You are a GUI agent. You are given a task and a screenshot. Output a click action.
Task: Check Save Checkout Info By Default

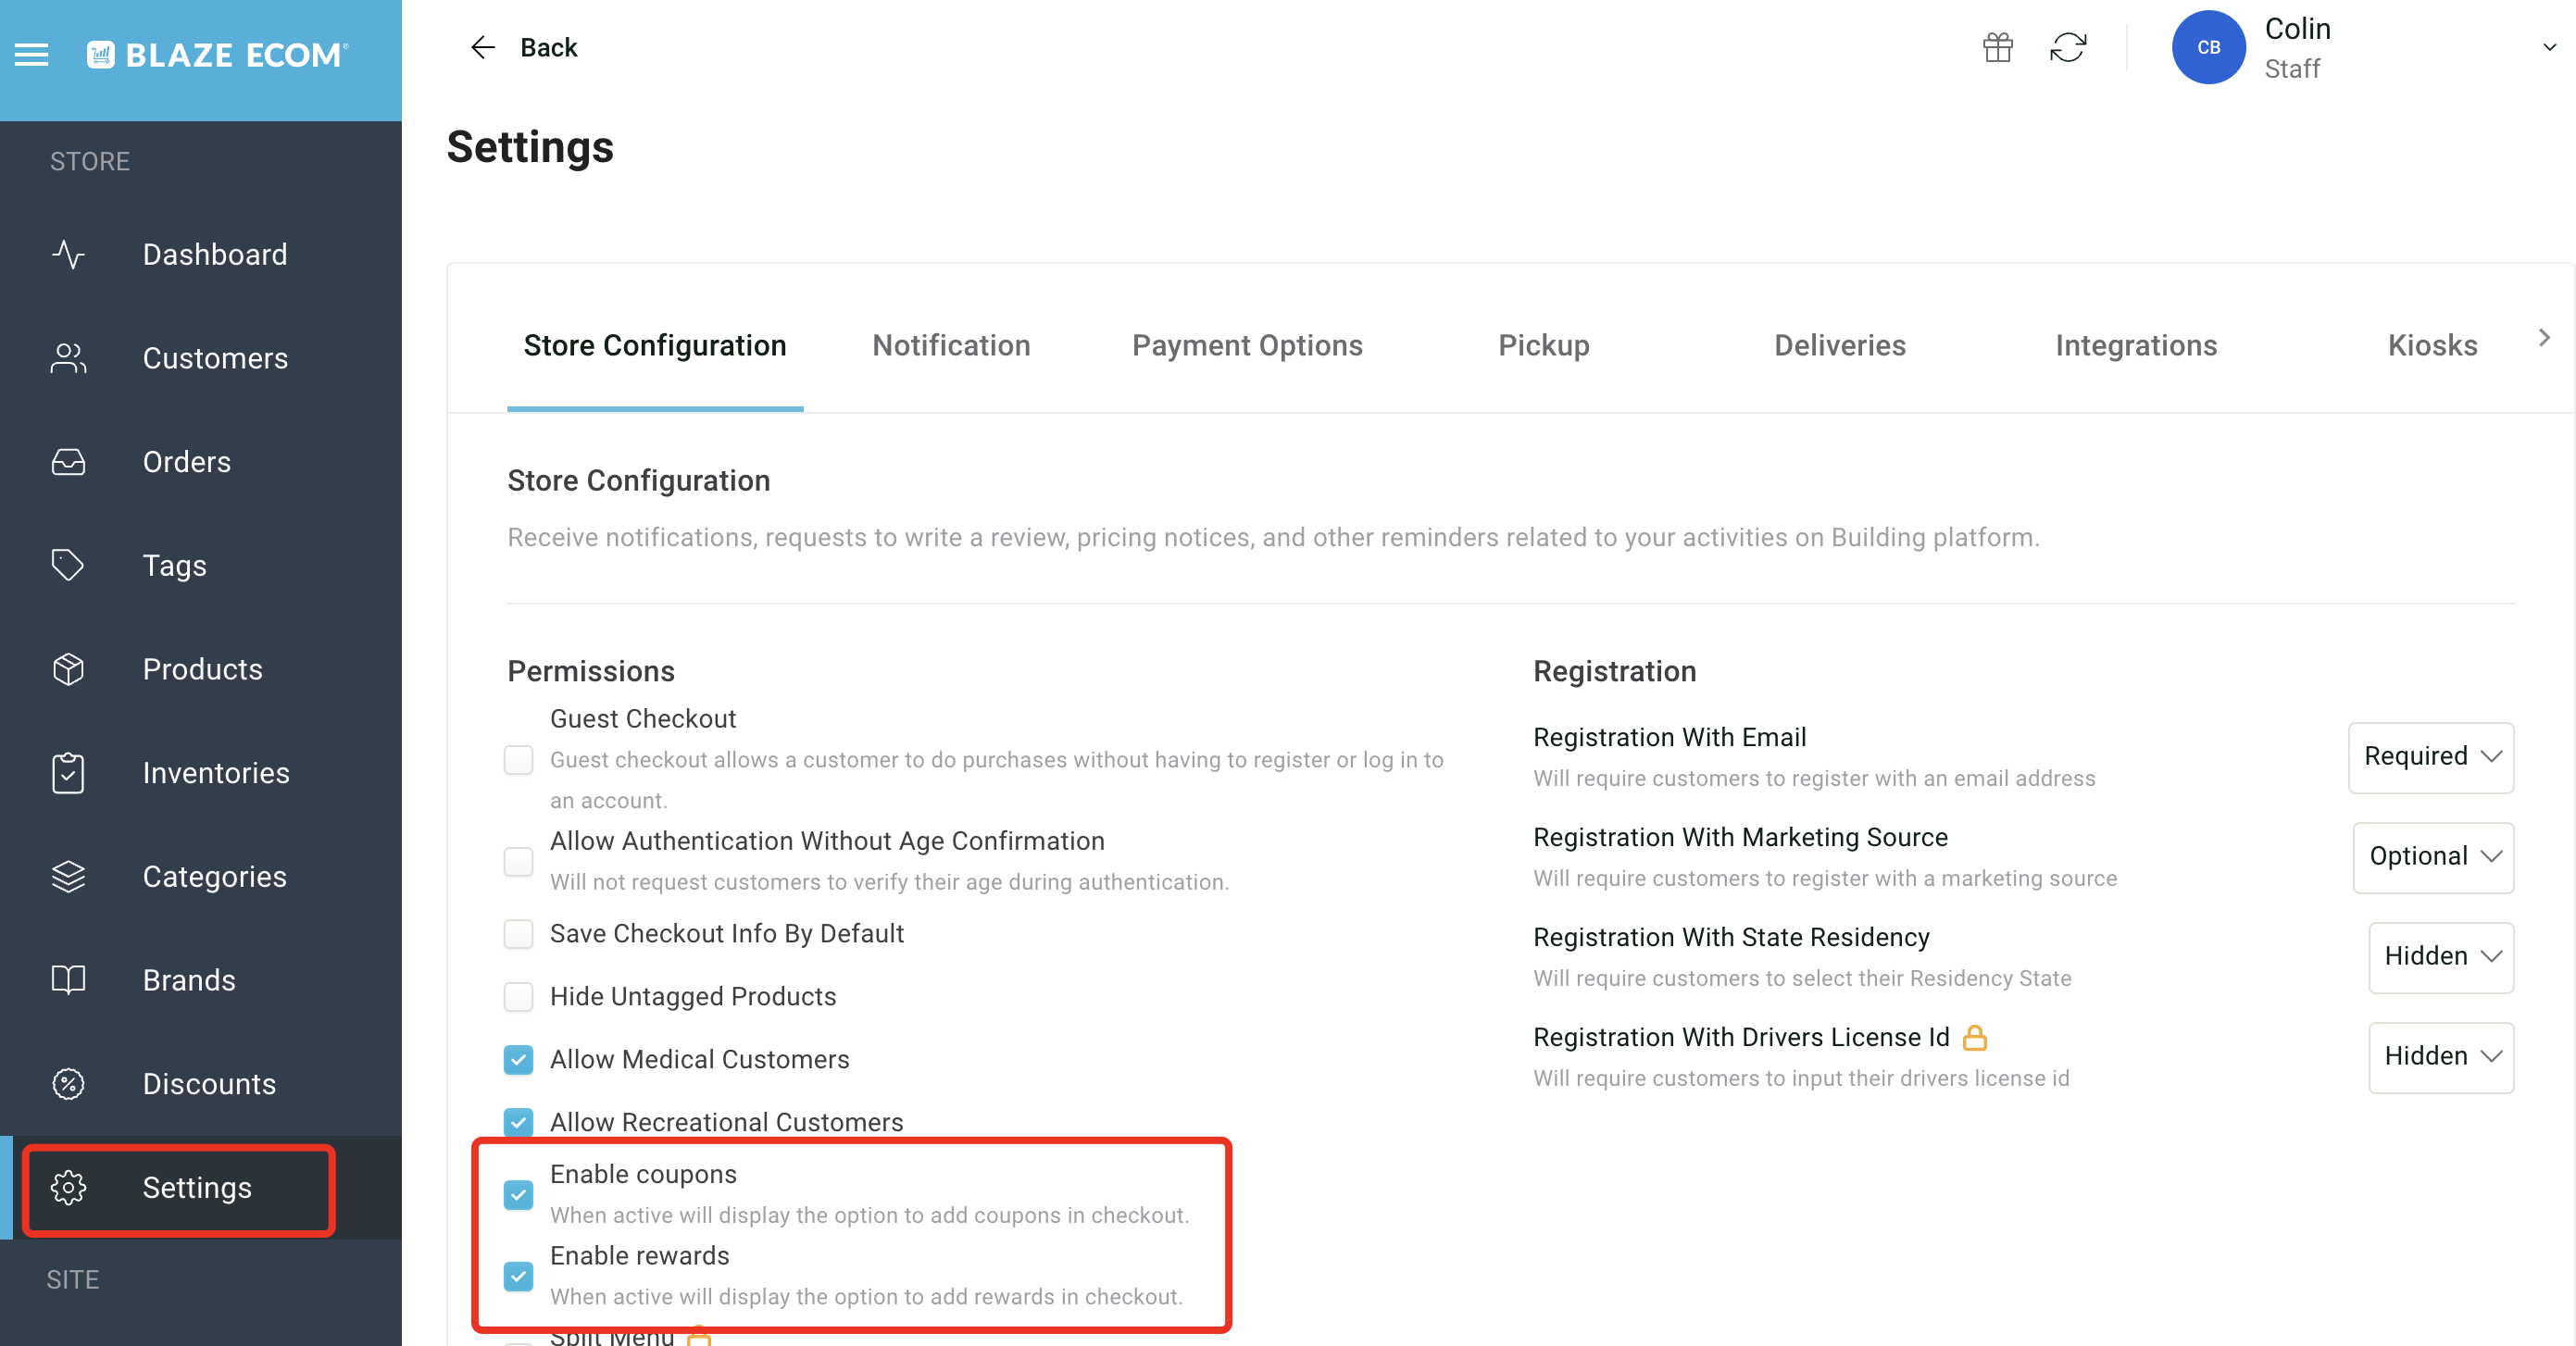(519, 934)
